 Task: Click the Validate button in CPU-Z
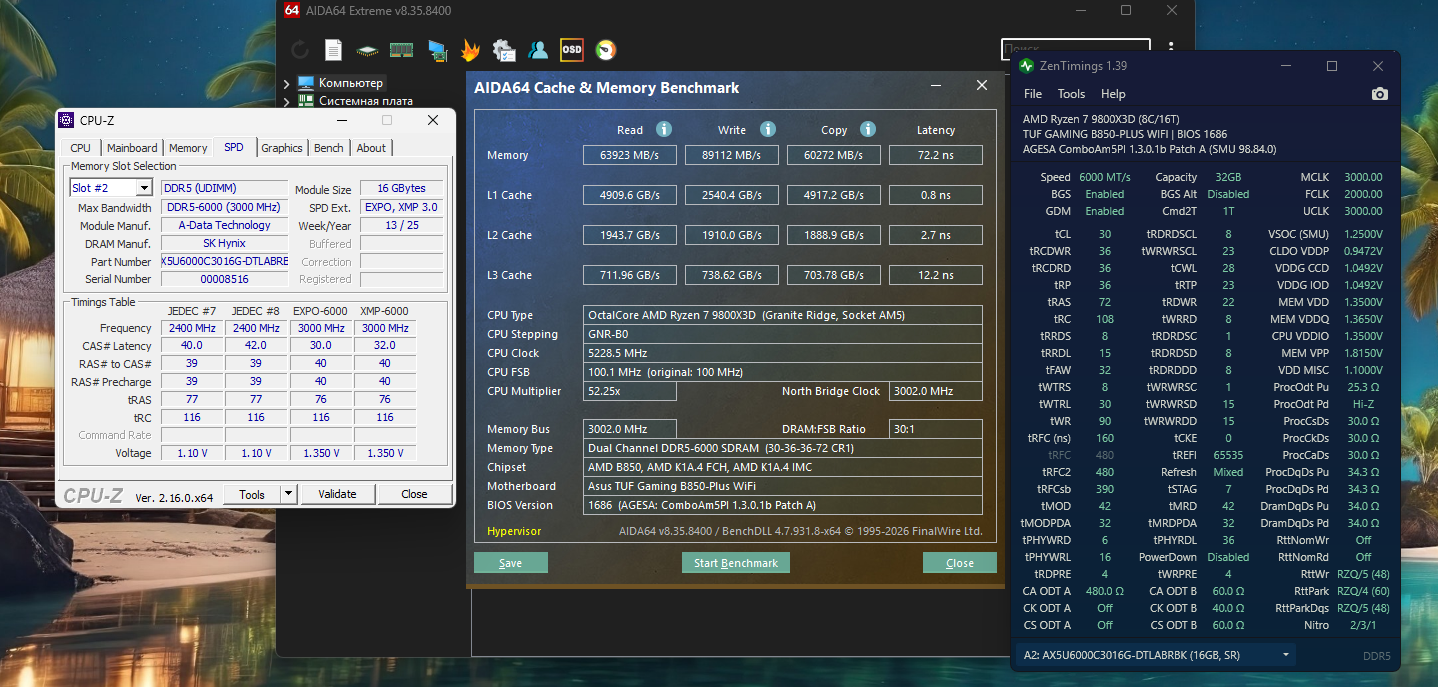pyautogui.click(x=337, y=494)
